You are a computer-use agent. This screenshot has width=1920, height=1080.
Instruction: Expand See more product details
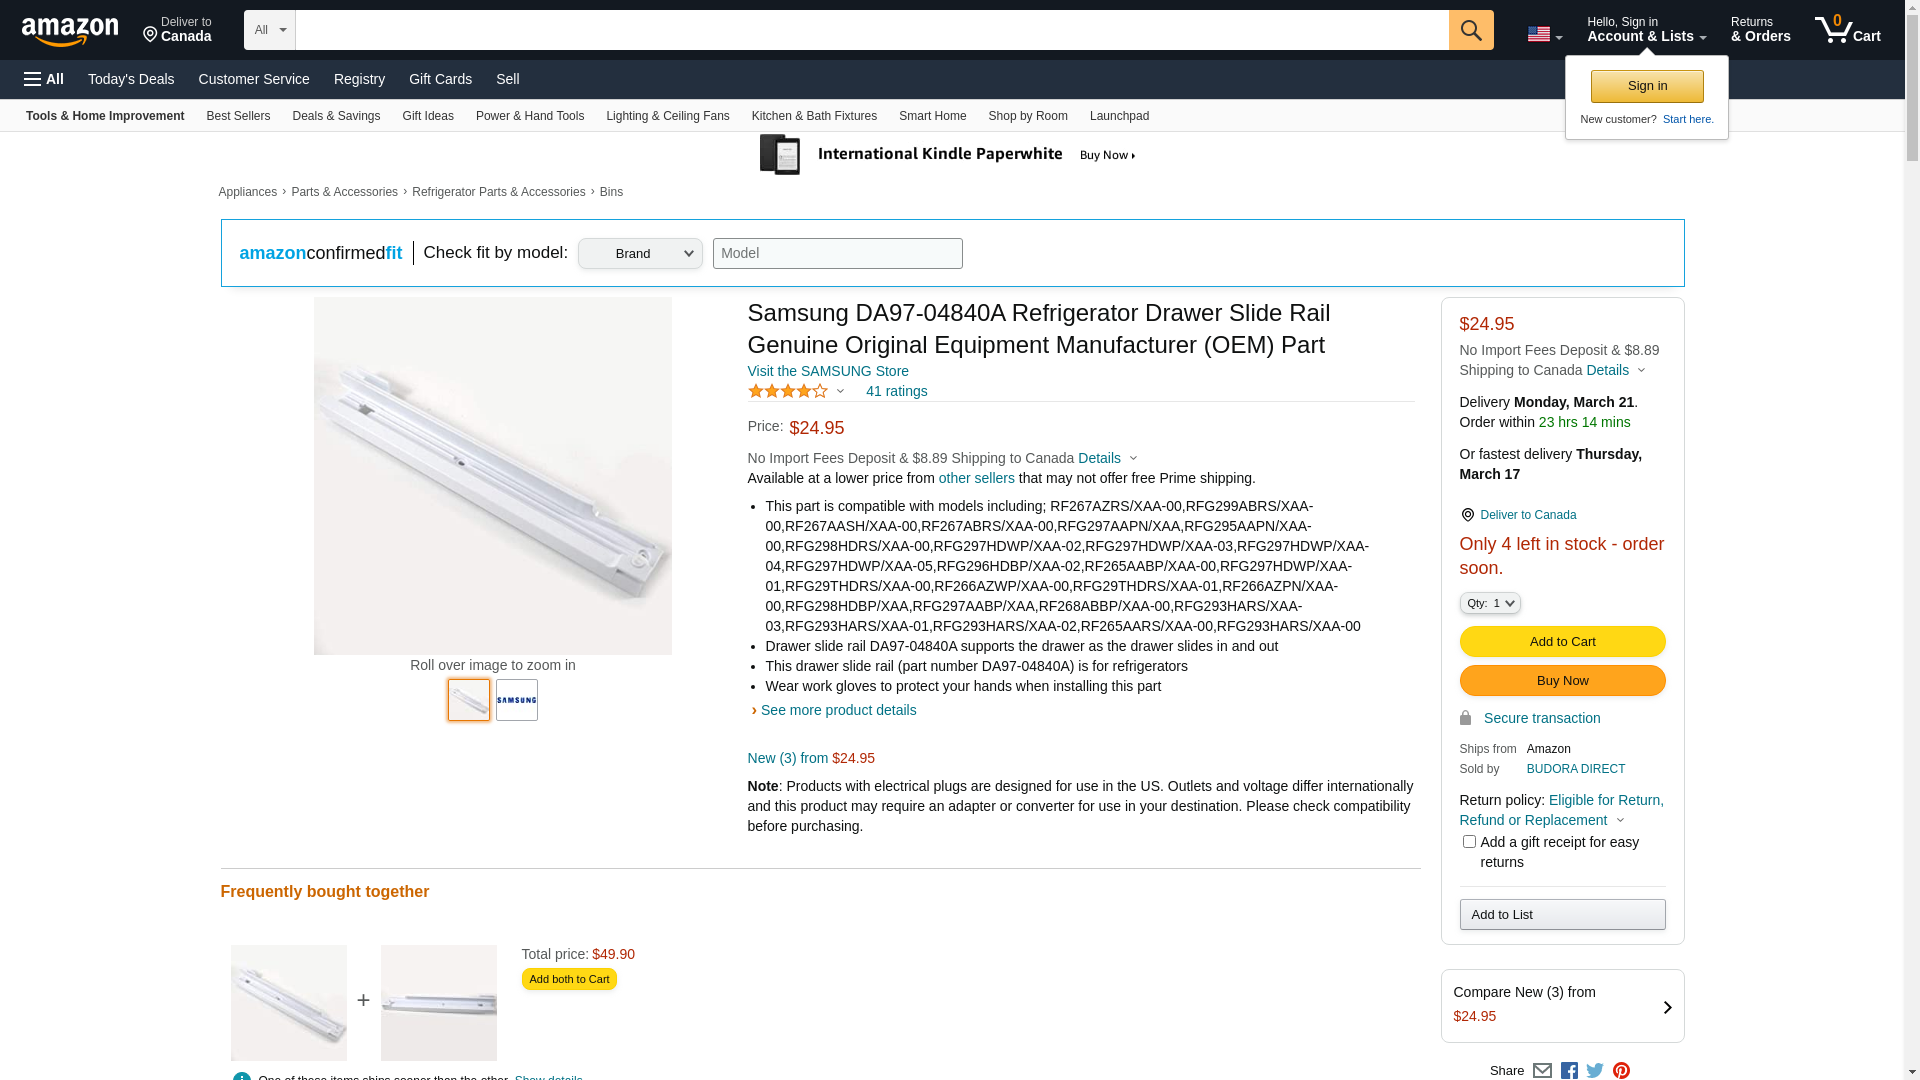click(x=838, y=710)
